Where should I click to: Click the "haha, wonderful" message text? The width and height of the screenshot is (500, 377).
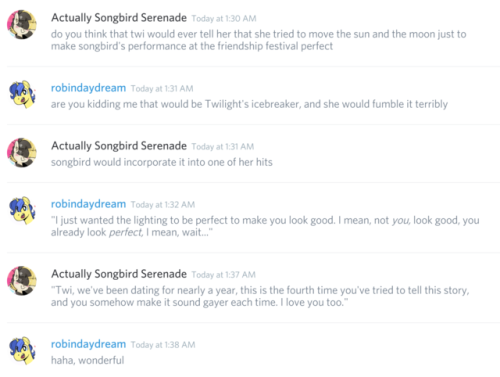pyautogui.click(x=87, y=360)
